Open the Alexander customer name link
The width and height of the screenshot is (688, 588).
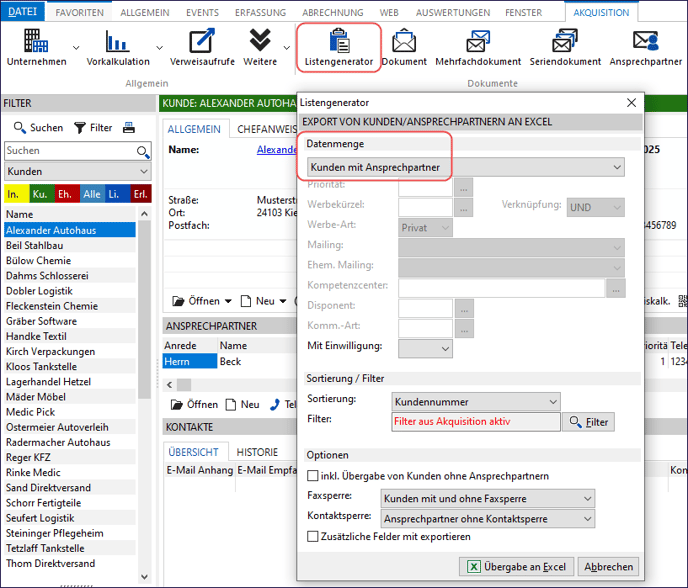tap(276, 150)
